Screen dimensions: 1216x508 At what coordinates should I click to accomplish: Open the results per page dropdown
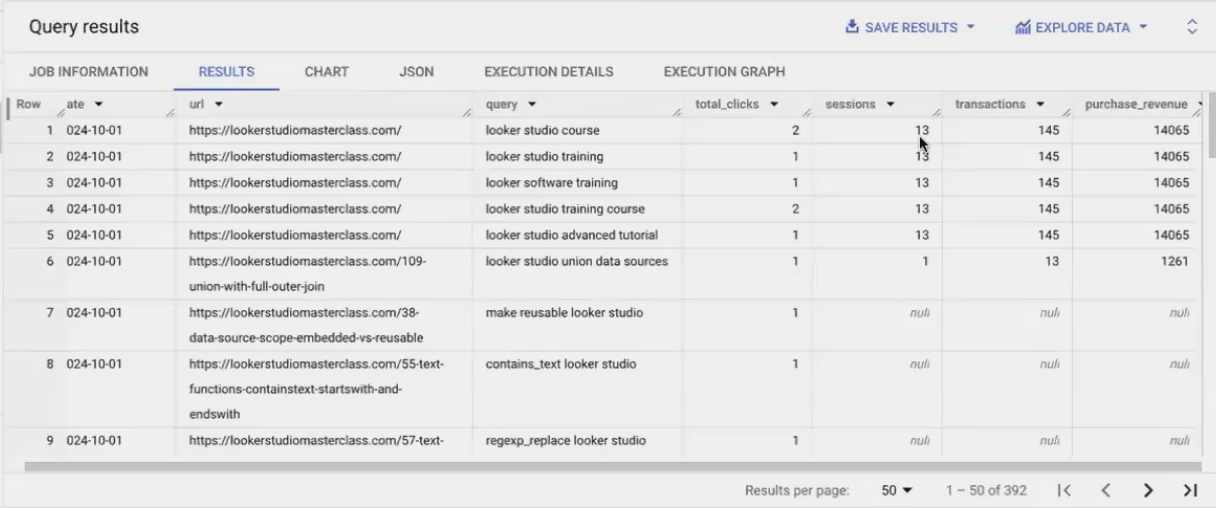click(x=897, y=491)
